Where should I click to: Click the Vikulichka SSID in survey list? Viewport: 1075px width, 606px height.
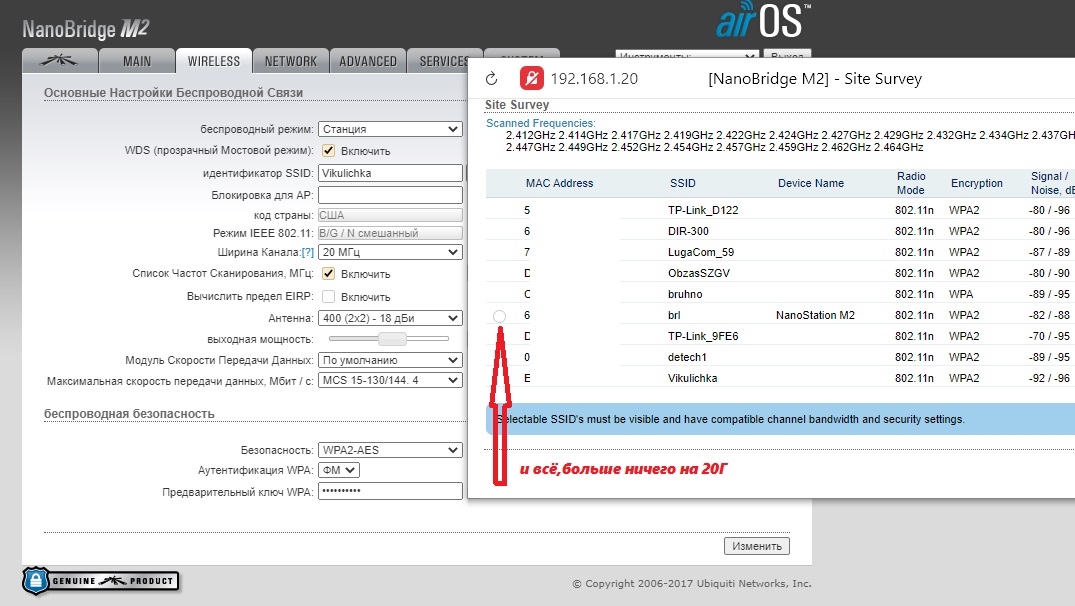[692, 378]
